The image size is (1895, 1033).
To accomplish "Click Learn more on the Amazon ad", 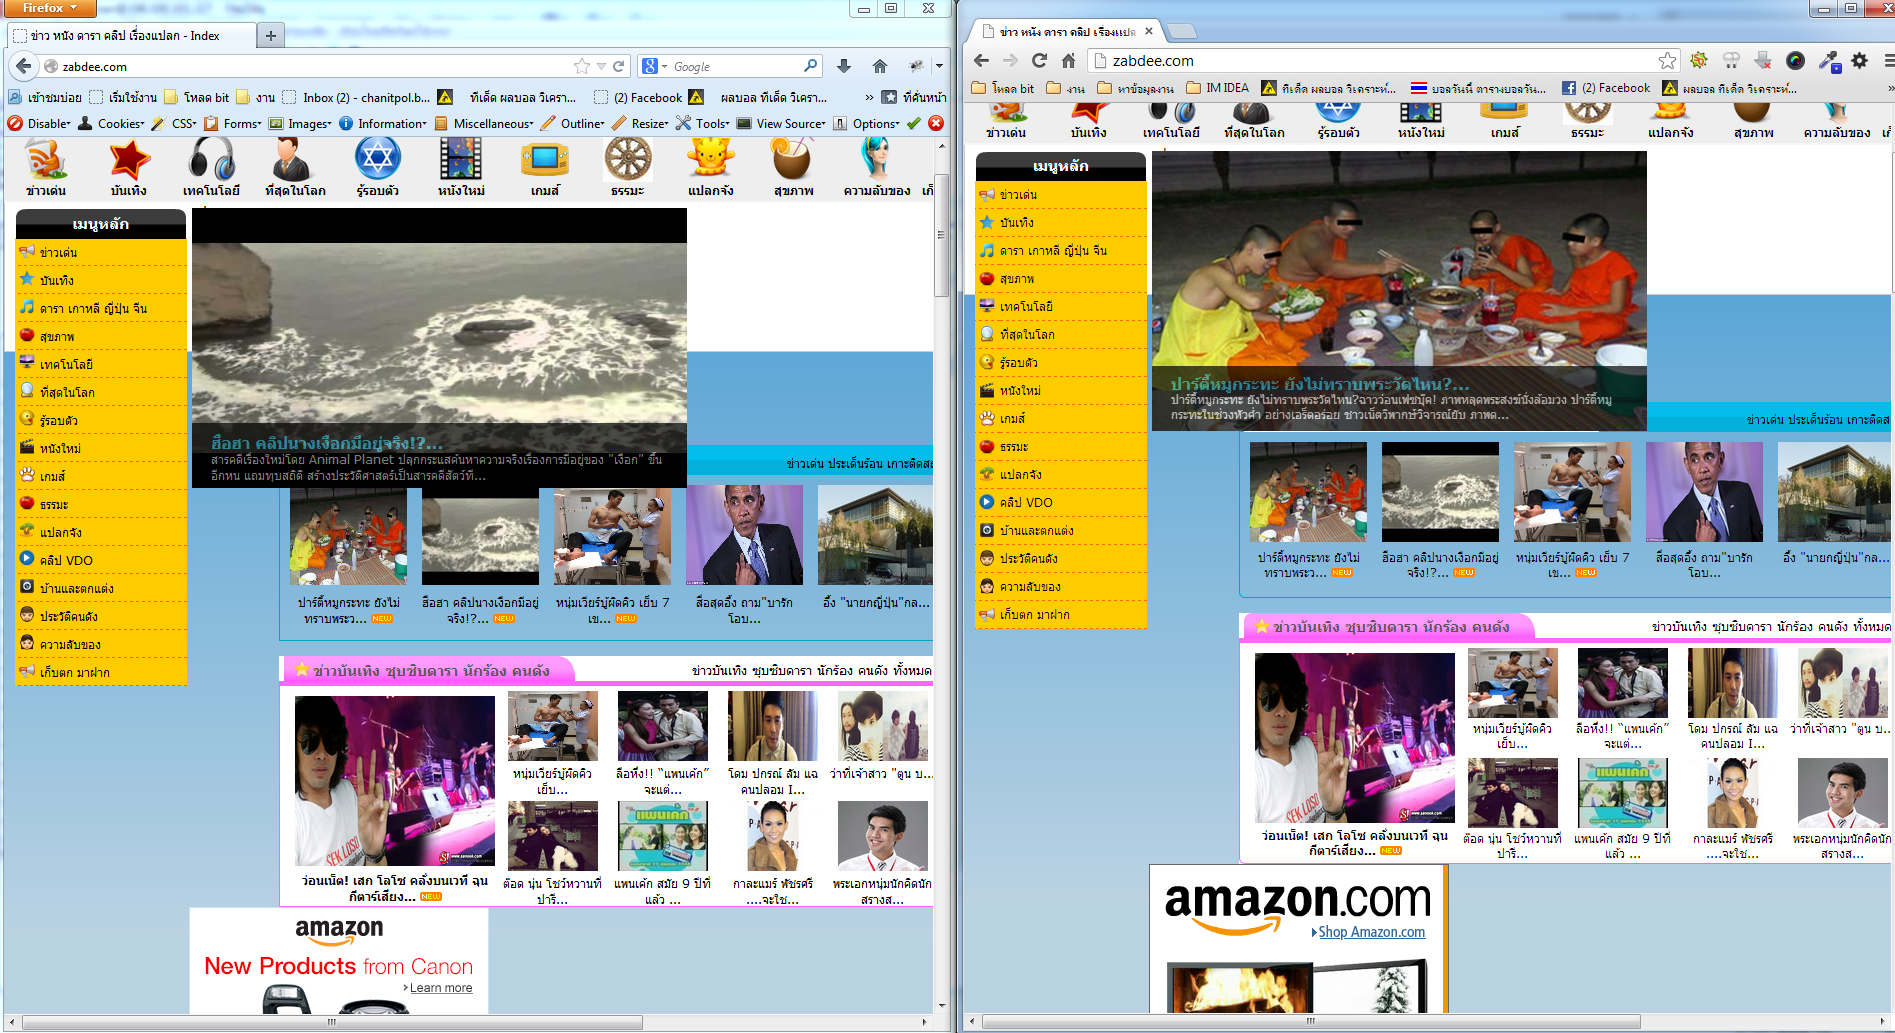I will pos(440,988).
